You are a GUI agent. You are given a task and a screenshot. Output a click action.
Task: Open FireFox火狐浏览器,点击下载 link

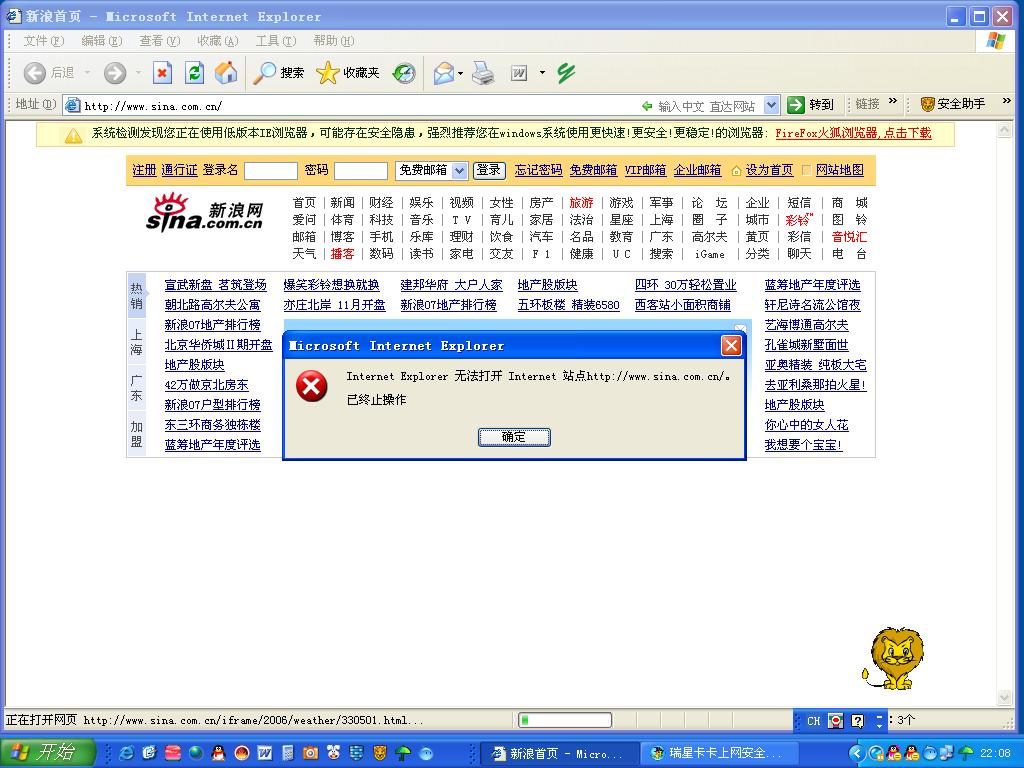[853, 133]
